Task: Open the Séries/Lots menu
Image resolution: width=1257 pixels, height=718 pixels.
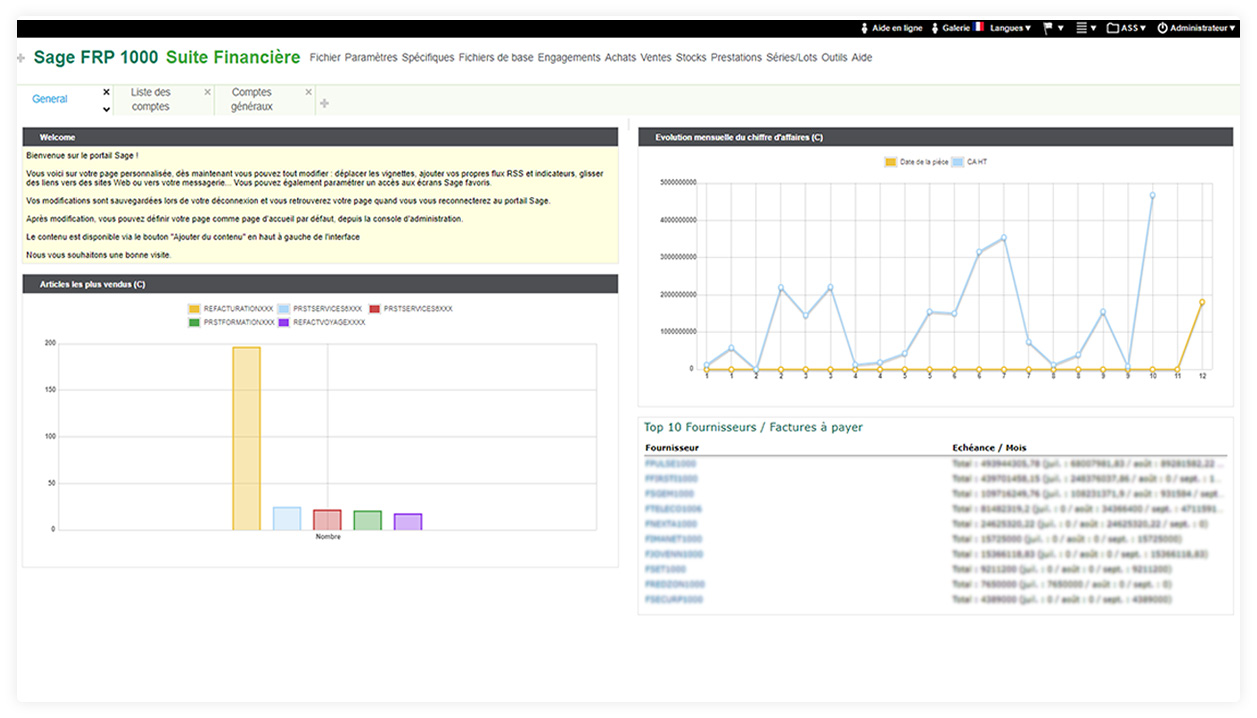Action: click(x=792, y=58)
